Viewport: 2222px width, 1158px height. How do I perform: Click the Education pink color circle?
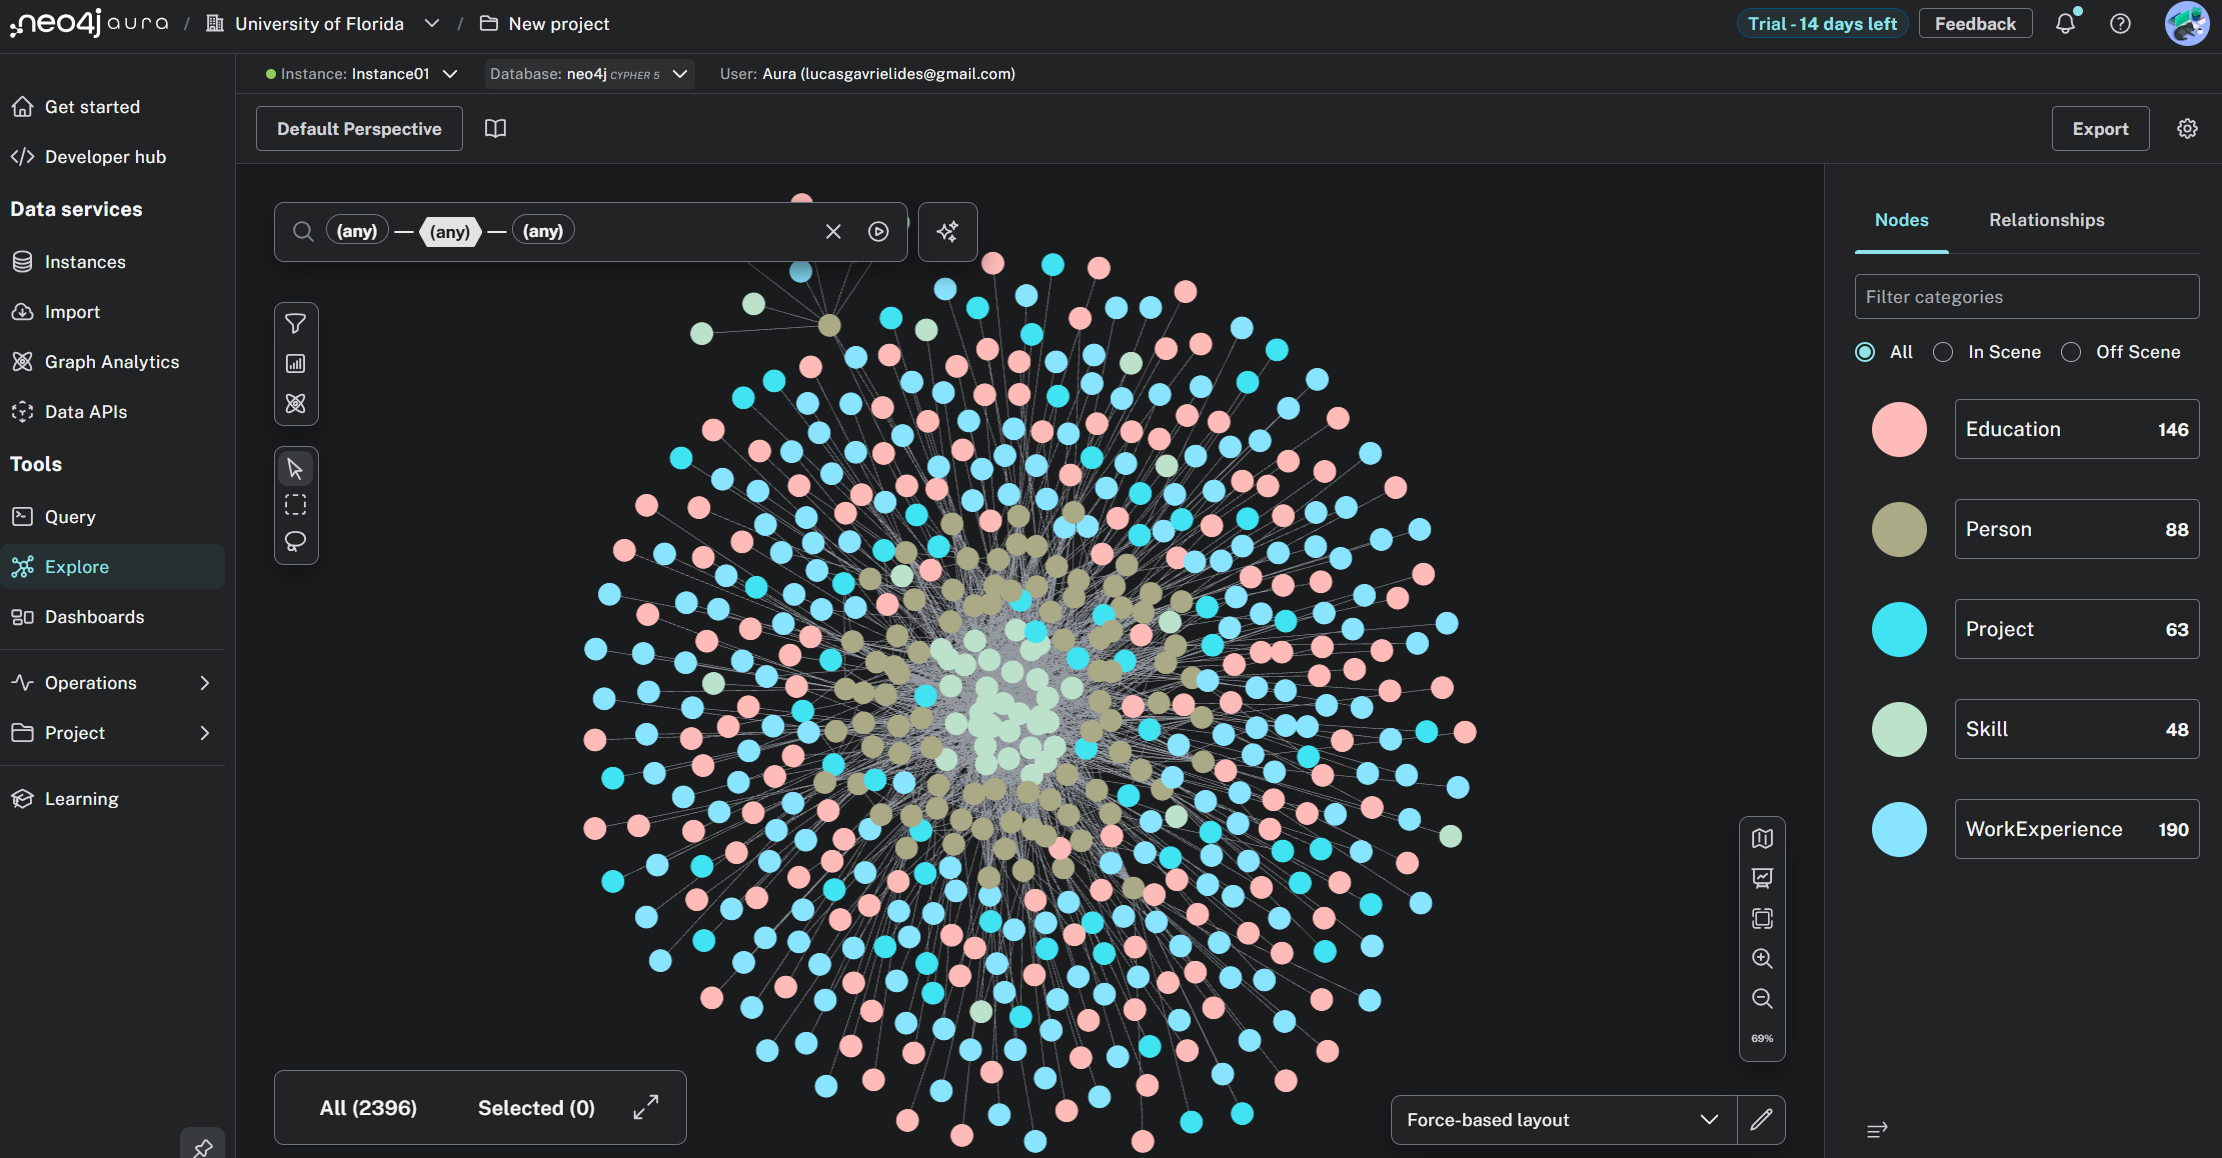pyautogui.click(x=1899, y=429)
